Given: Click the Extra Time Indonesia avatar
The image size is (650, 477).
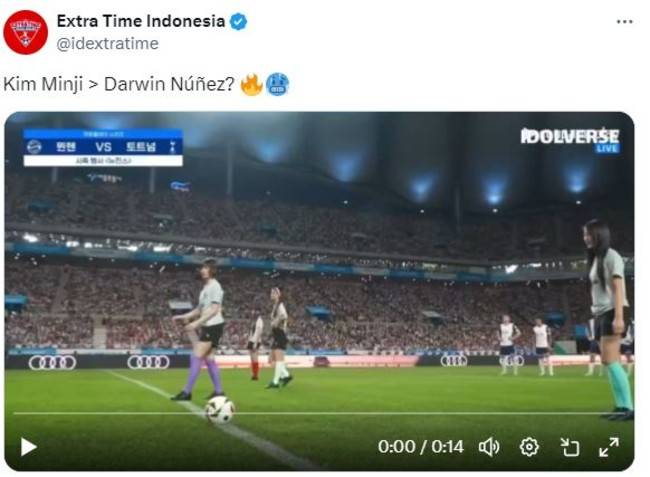Looking at the screenshot, I should (x=26, y=32).
